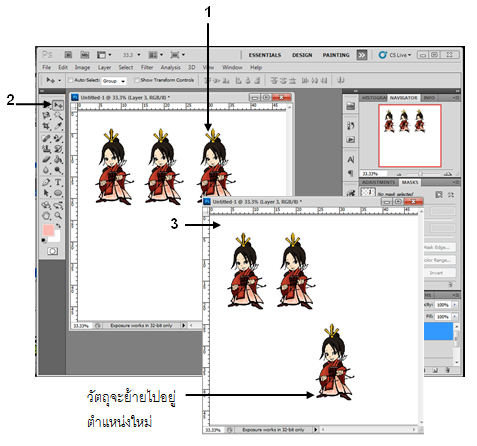Select the Brush tool

tap(58, 138)
